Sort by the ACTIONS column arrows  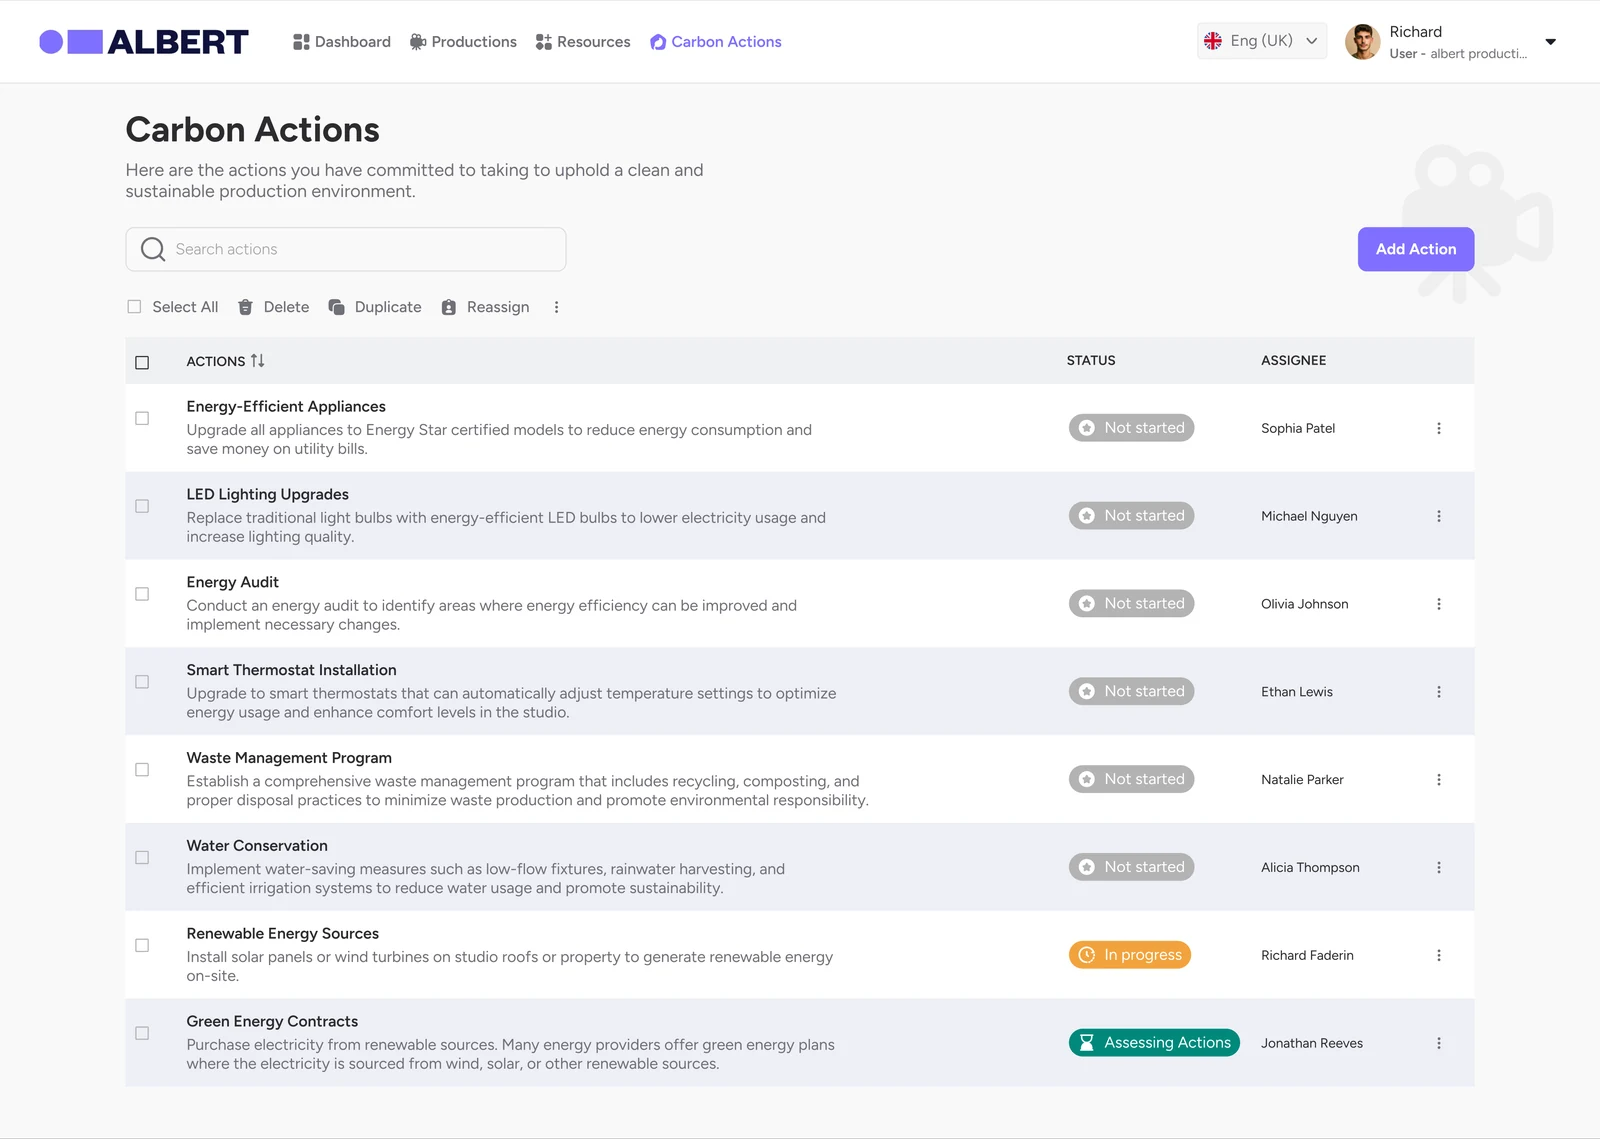click(x=258, y=361)
